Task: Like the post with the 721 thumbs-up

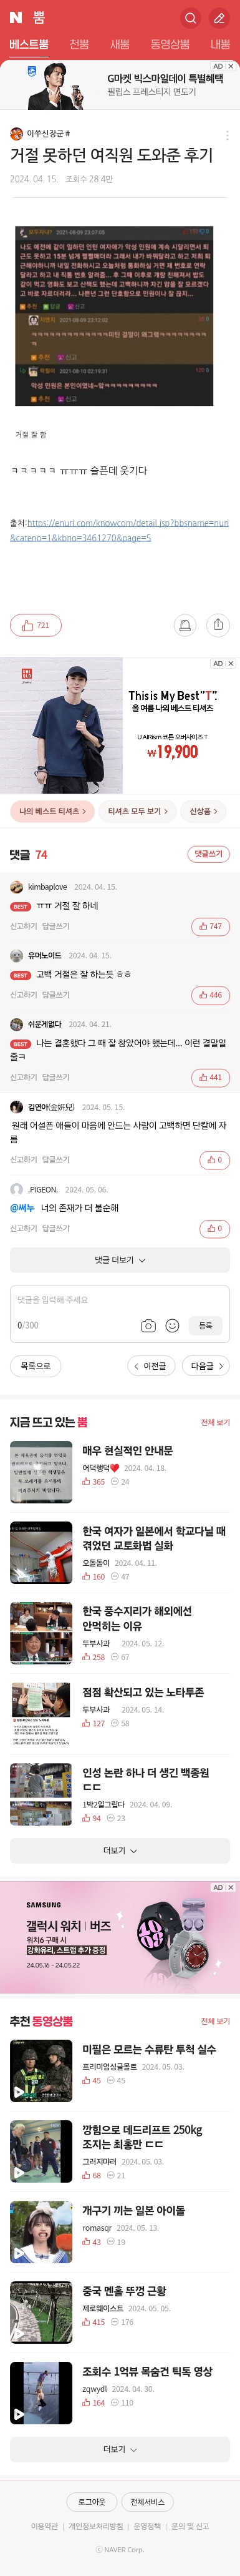Action: [35, 625]
